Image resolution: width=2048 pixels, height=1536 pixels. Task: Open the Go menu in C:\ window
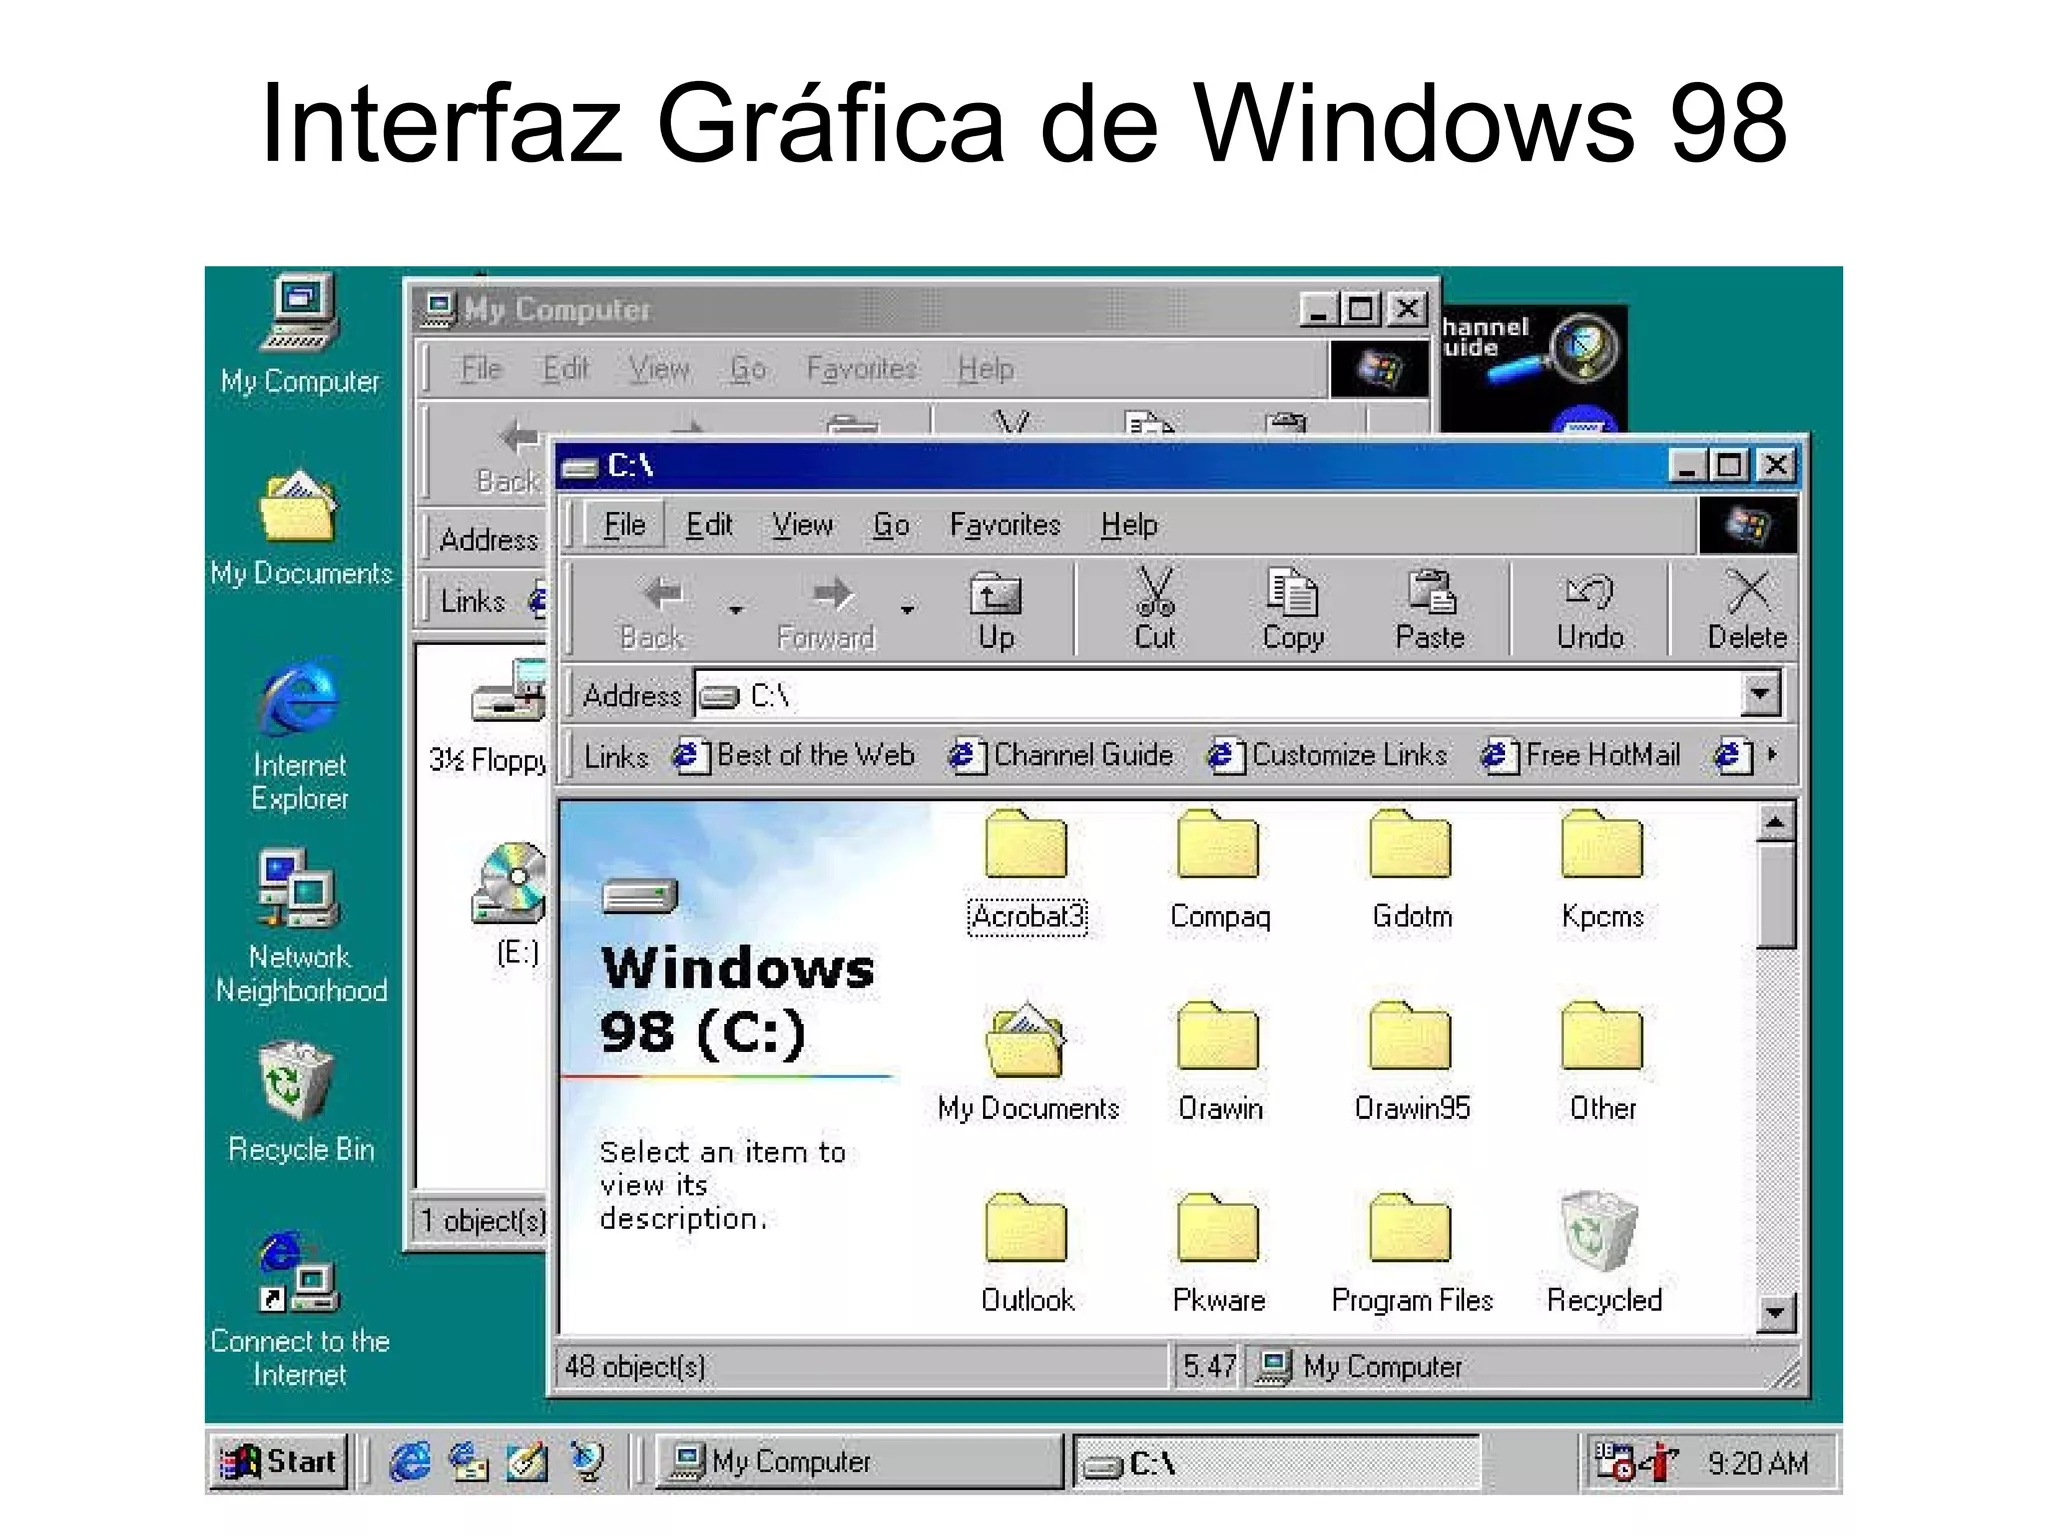click(x=891, y=525)
